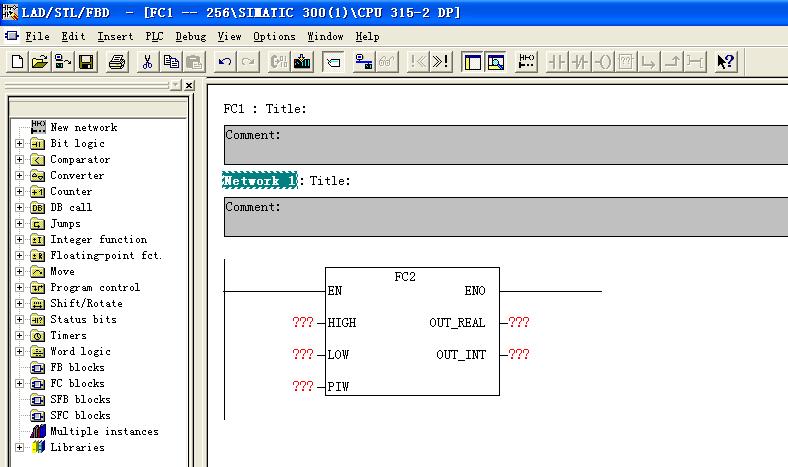Viewport: 788px width, 467px height.
Task: Open the Debug menu
Action: (x=190, y=36)
